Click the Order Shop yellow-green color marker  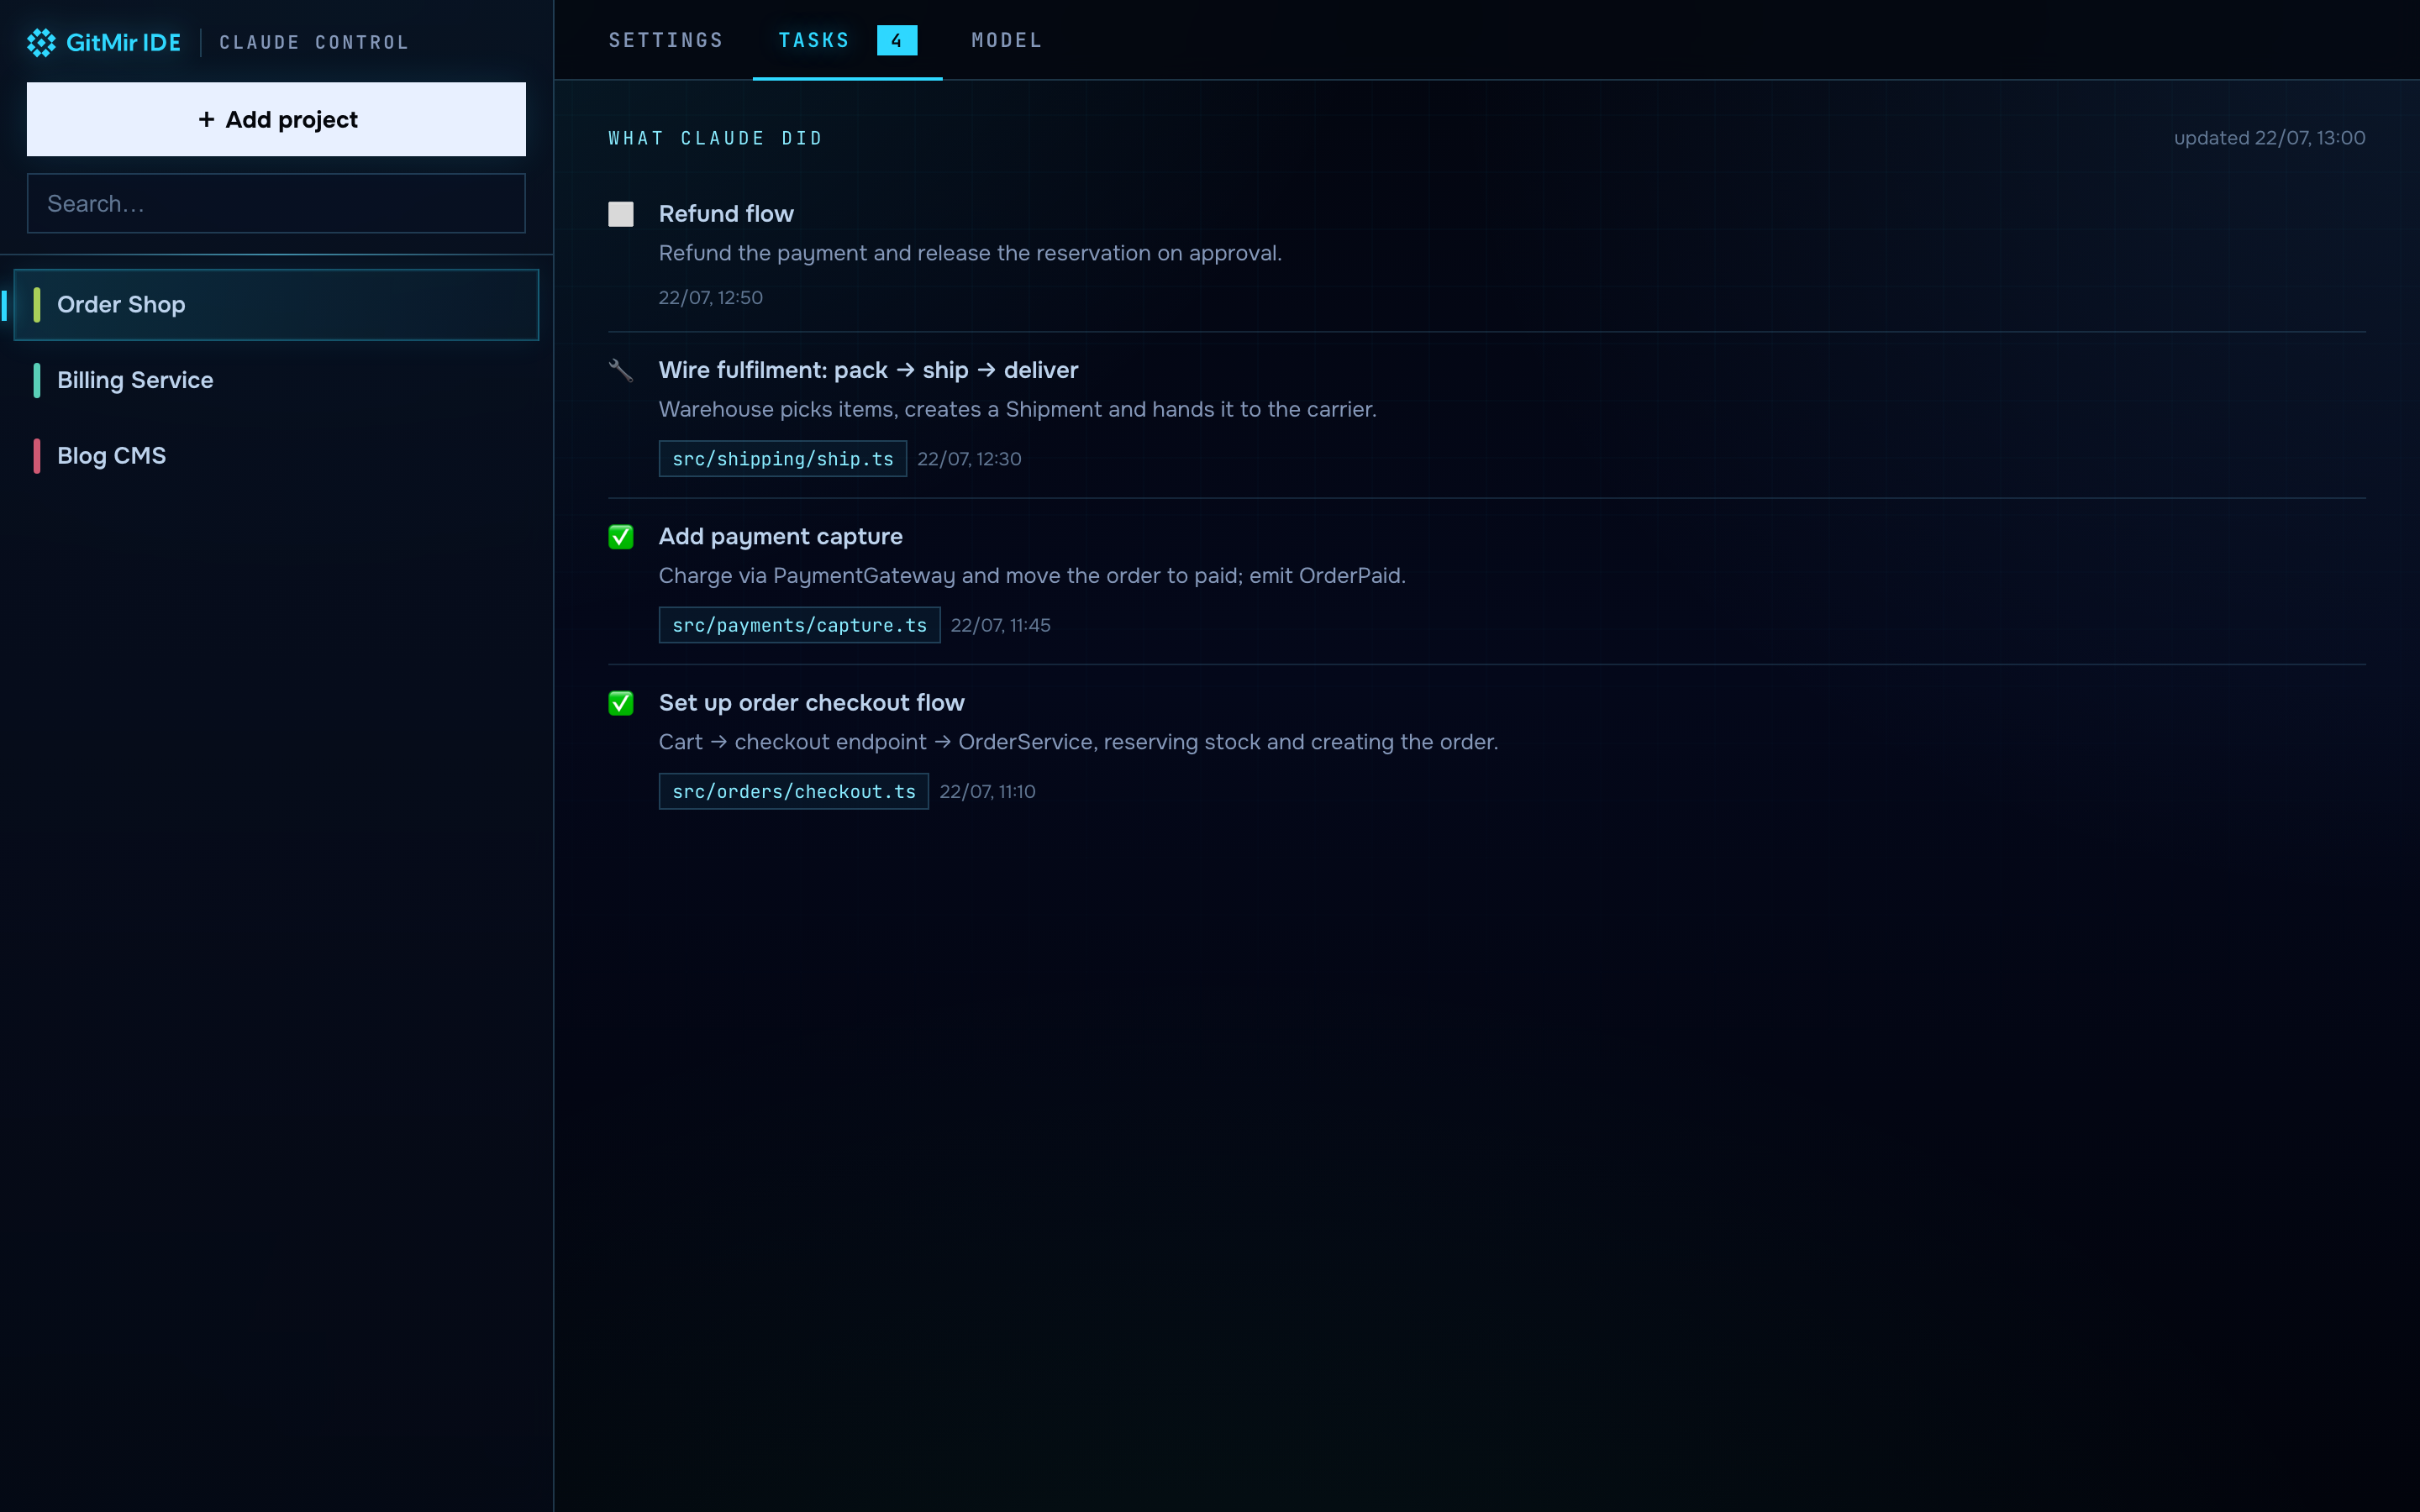tap(37, 305)
